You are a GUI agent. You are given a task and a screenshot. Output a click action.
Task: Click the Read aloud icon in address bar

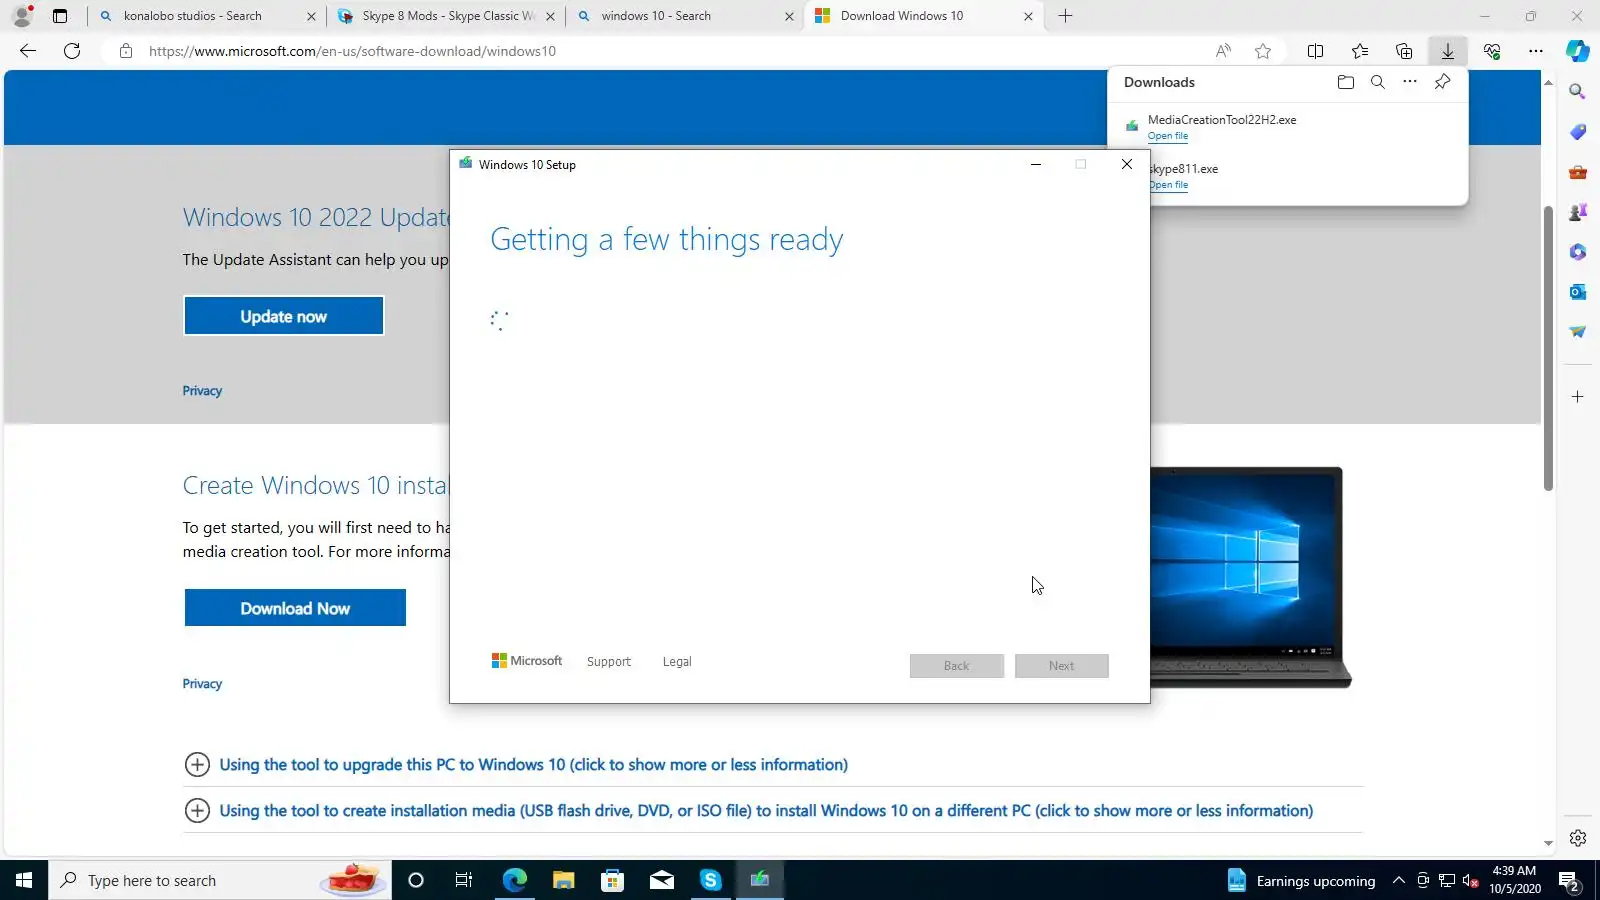[1223, 51]
